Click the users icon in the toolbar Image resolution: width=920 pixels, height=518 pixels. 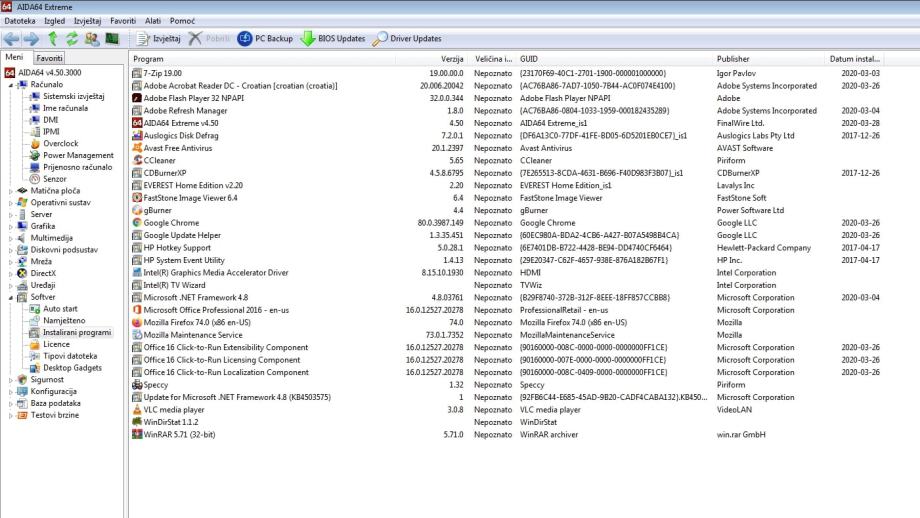tap(92, 39)
